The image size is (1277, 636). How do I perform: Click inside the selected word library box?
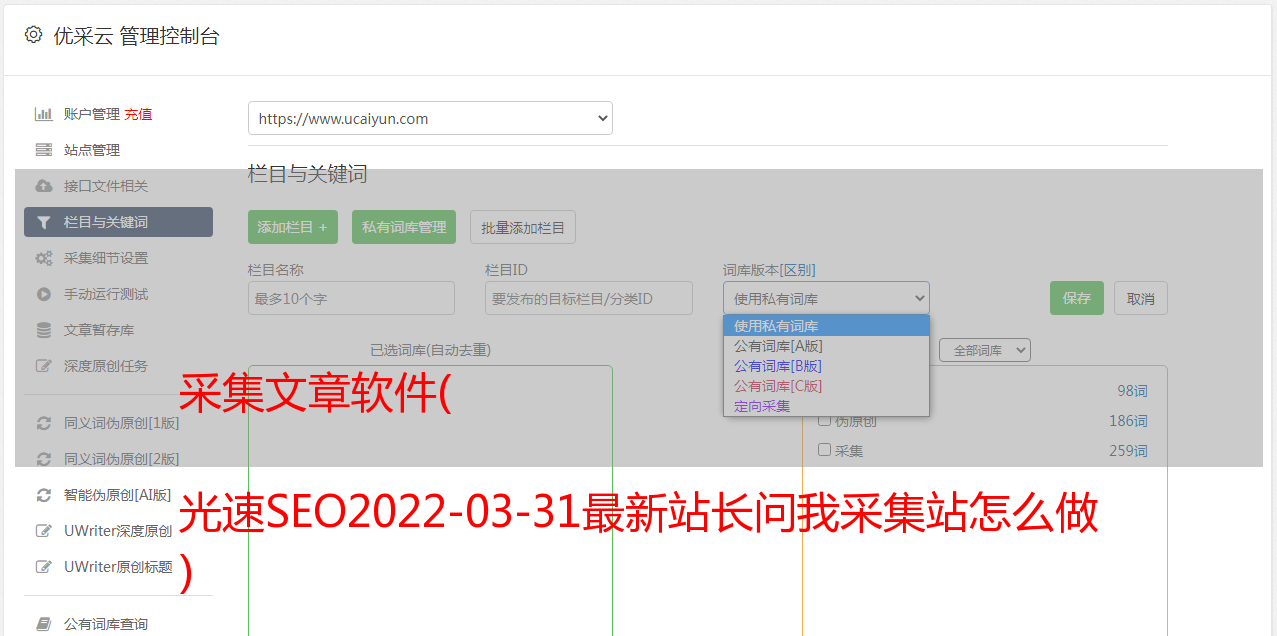tap(430, 500)
